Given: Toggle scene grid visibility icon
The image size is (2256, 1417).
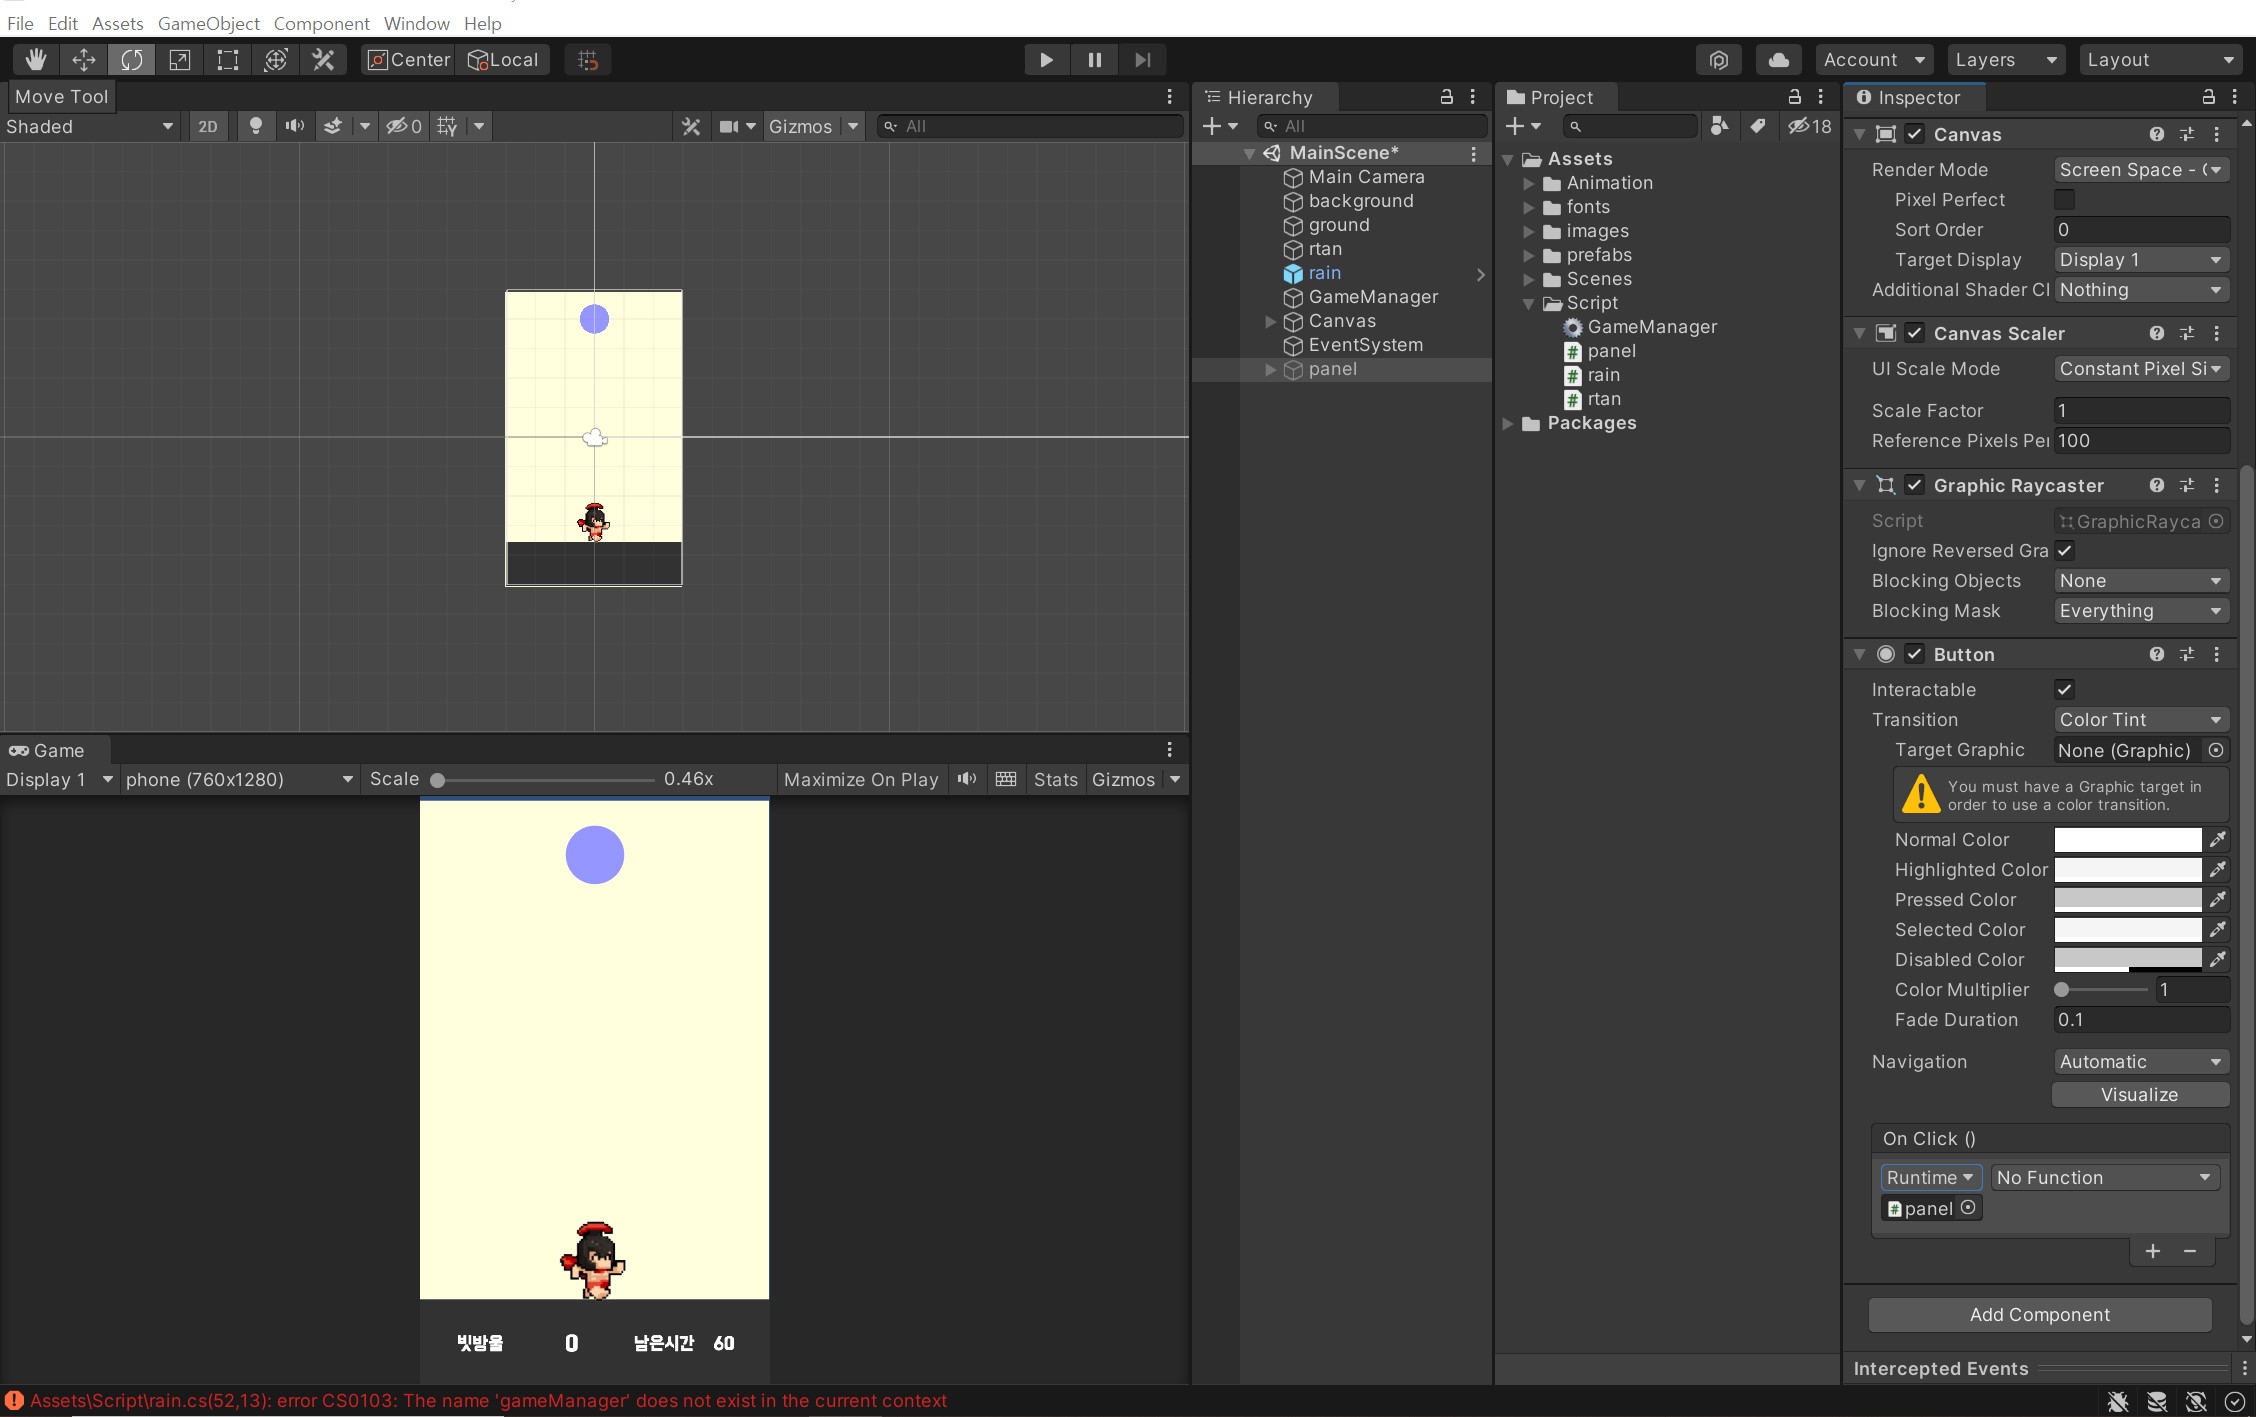Looking at the screenshot, I should pyautogui.click(x=447, y=126).
